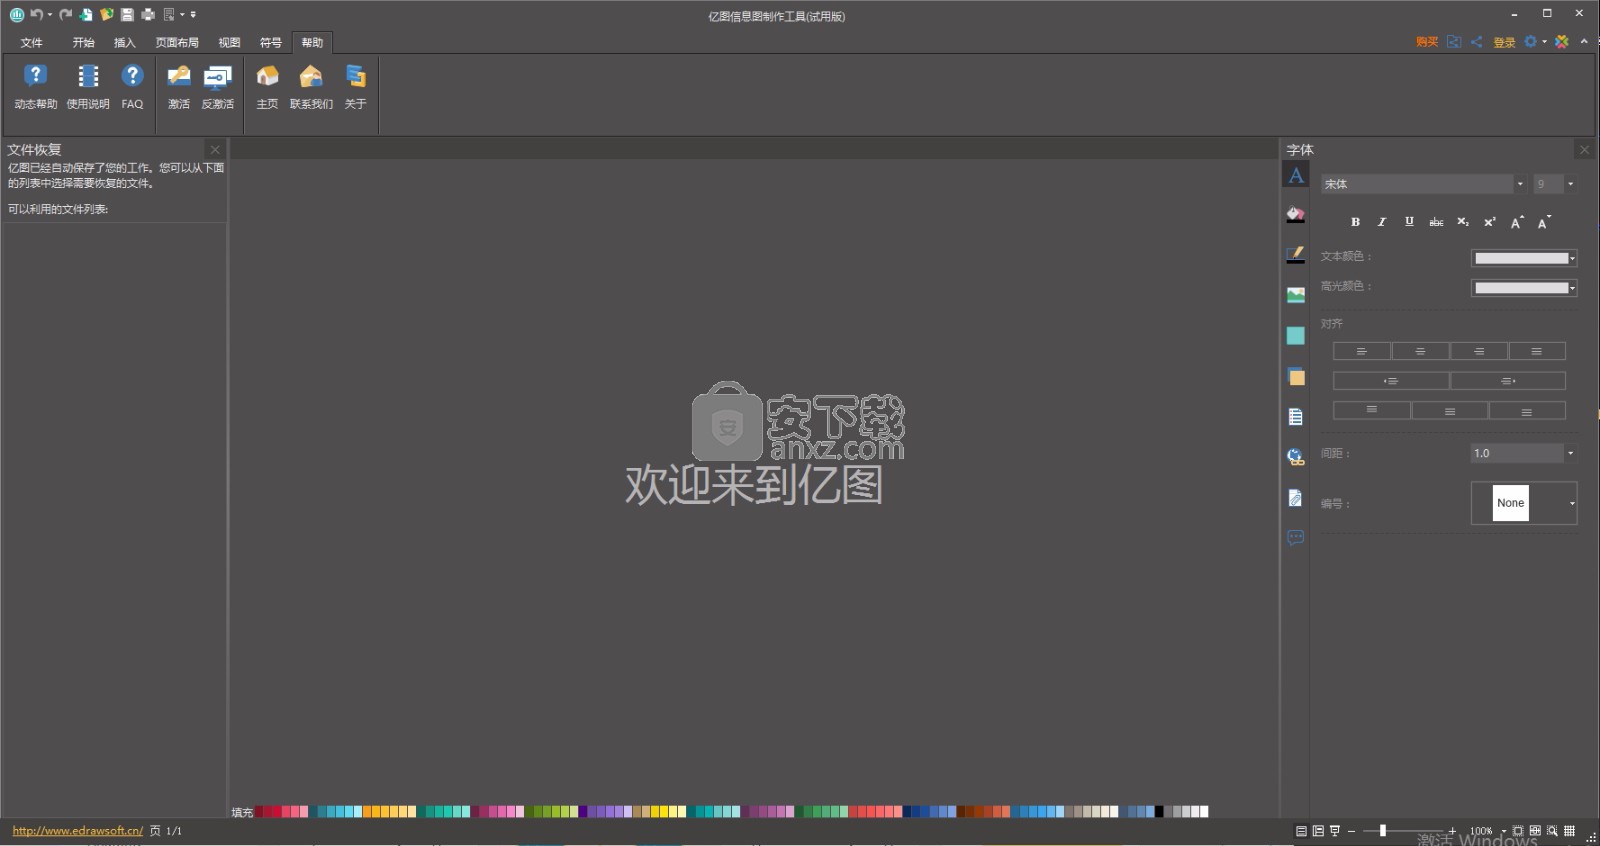Image resolution: width=1600 pixels, height=846 pixels.
Task: Switch to the 页面布局 page layout tab
Action: tap(177, 43)
